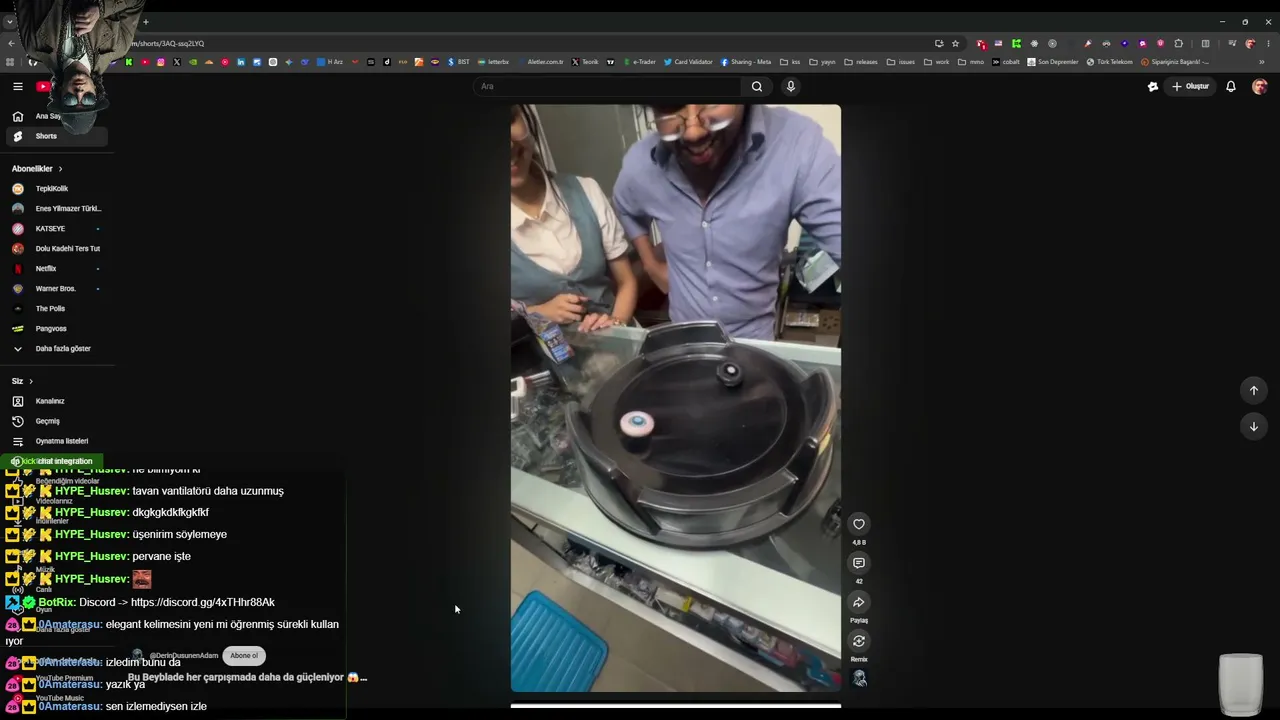Start voice search with the microphone
Viewport: 1280px width, 720px height.
coord(790,87)
